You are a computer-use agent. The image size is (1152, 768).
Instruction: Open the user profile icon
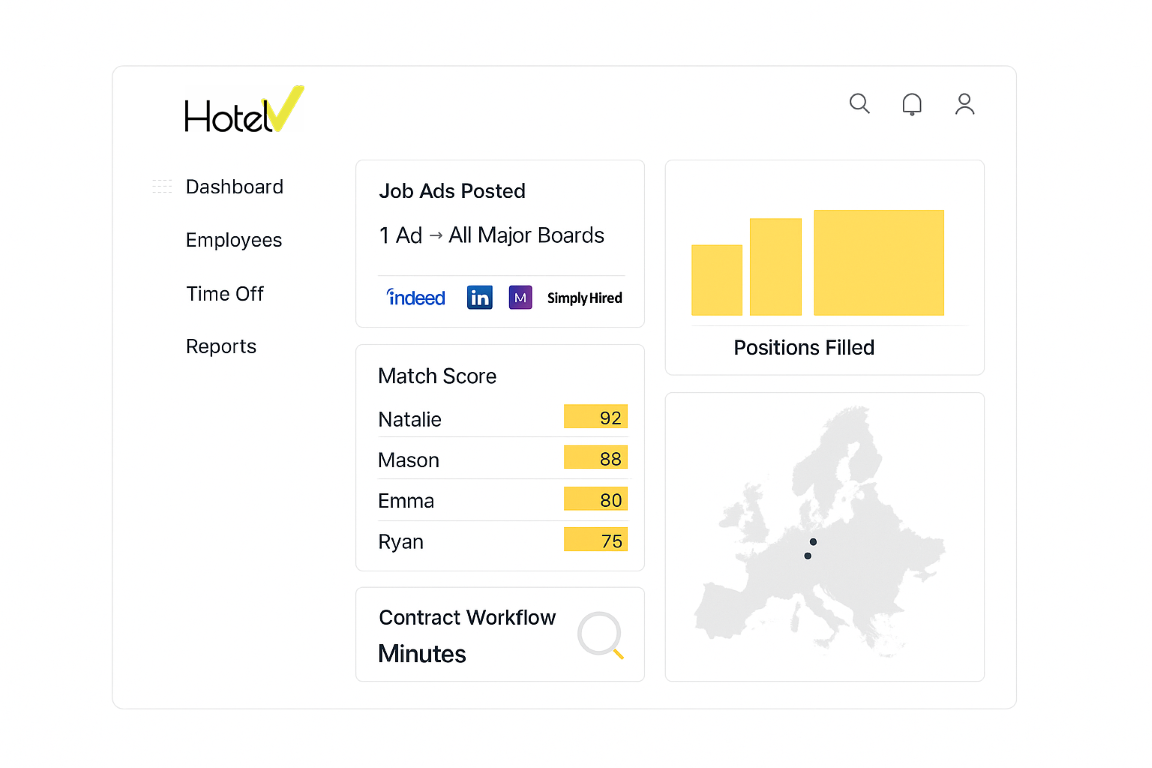point(964,104)
